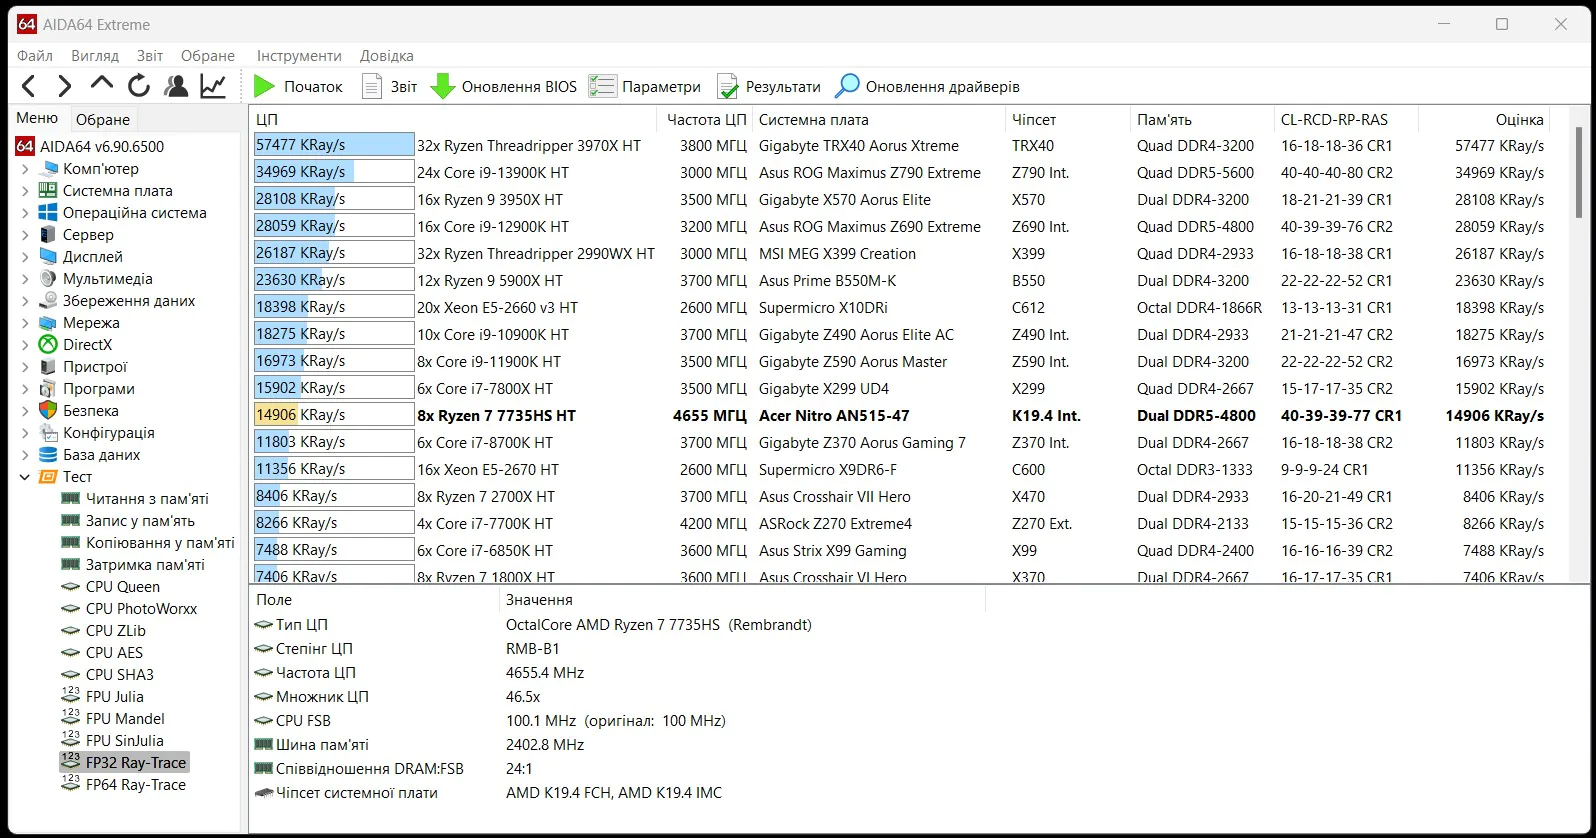Viewport: 1596px width, 838px height.
Task: Select the Безпека shield icon
Action: 48,411
